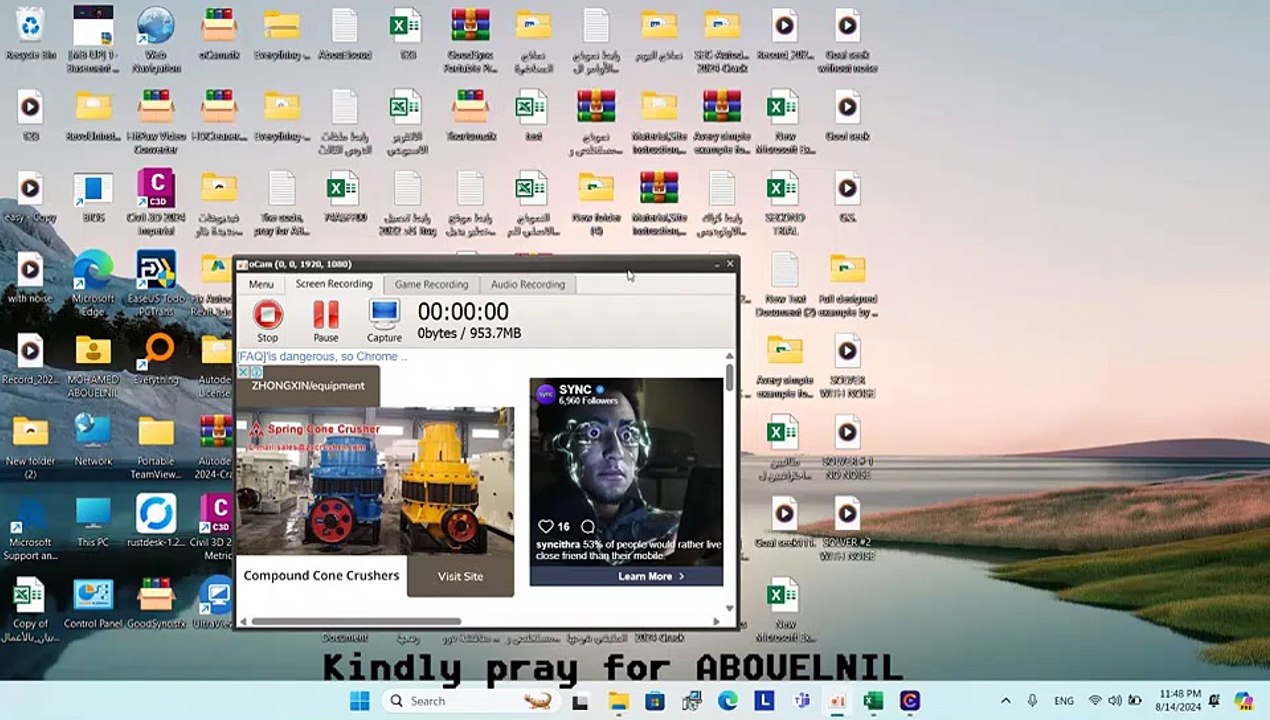The height and width of the screenshot is (720, 1270).
Task: Select the Portable TeamViewer folder
Action: 156,446
